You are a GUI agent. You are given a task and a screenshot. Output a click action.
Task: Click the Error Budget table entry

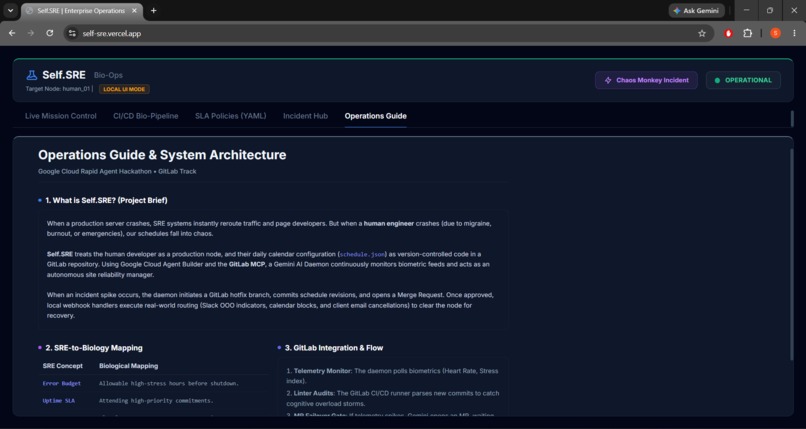click(62, 383)
